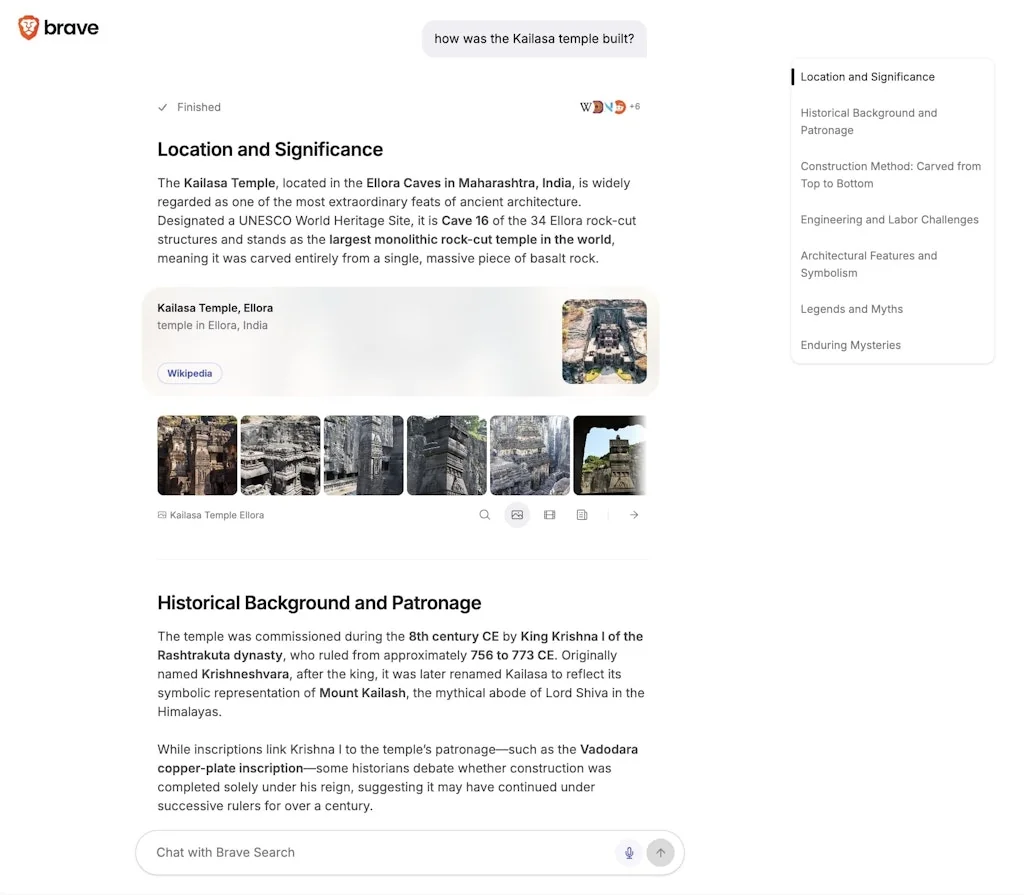Select the image search icon

coord(517,514)
